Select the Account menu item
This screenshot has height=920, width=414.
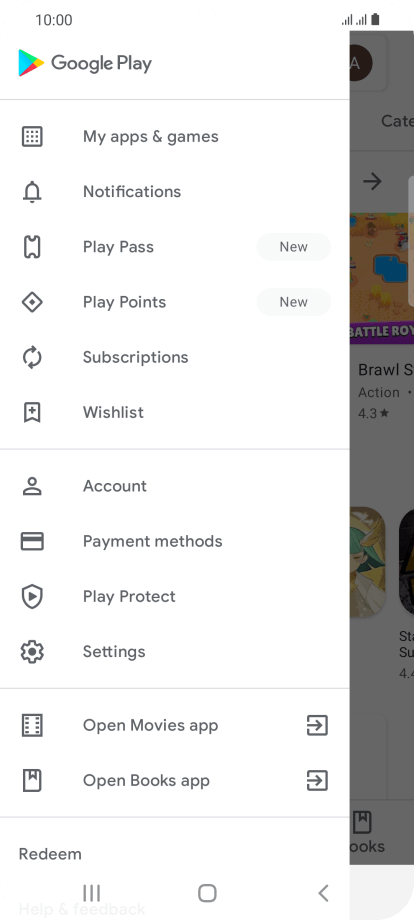[x=175, y=486]
